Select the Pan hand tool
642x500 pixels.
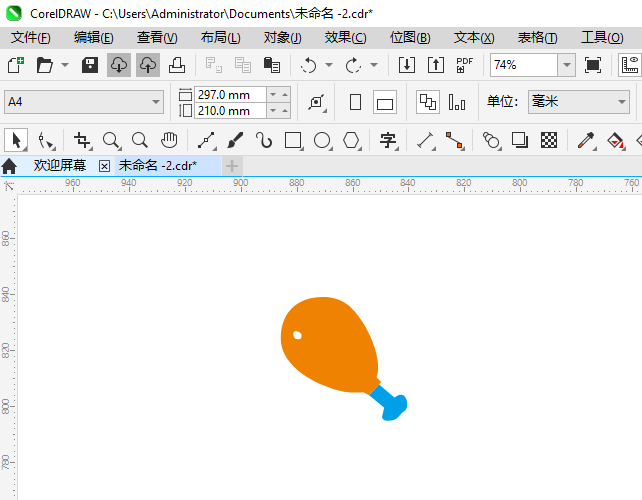[169, 140]
